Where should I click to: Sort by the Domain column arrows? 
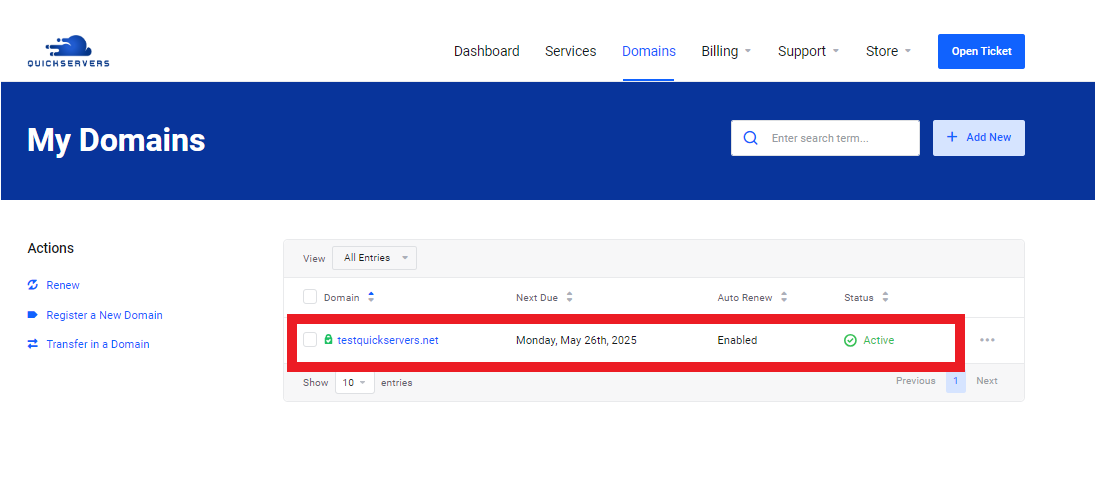click(x=371, y=297)
